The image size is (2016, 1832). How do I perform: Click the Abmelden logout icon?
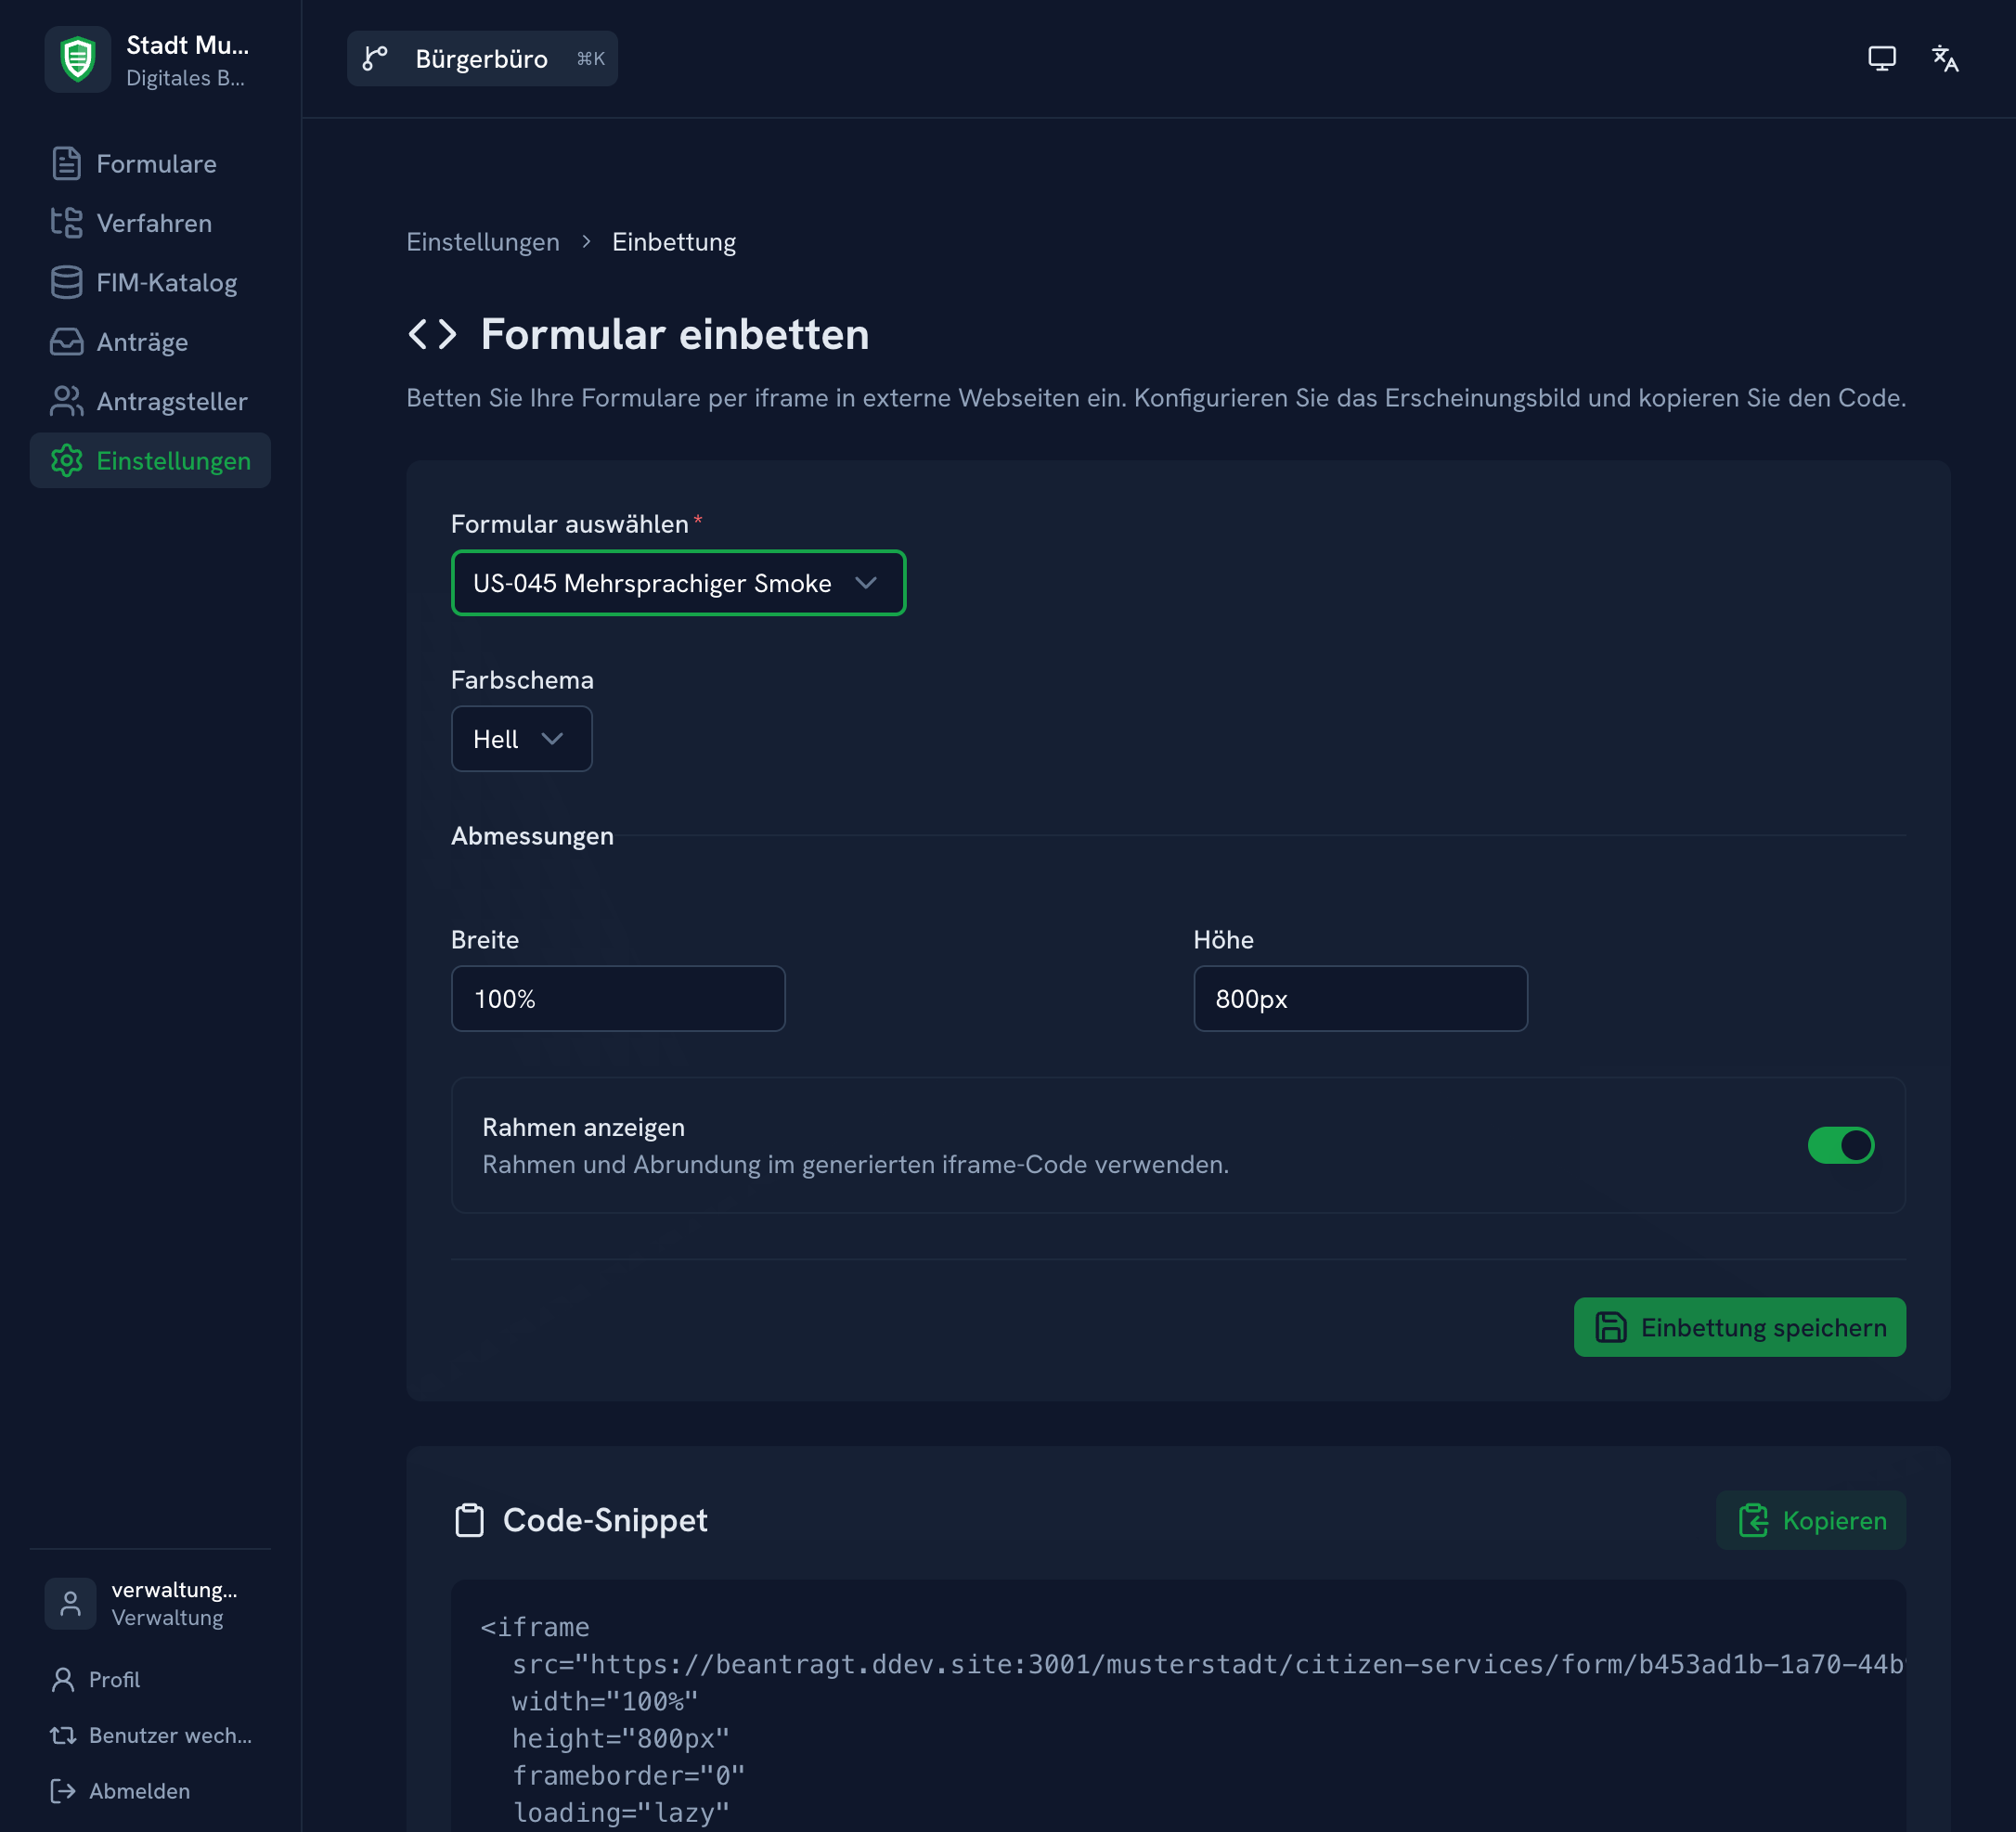pos(63,1791)
